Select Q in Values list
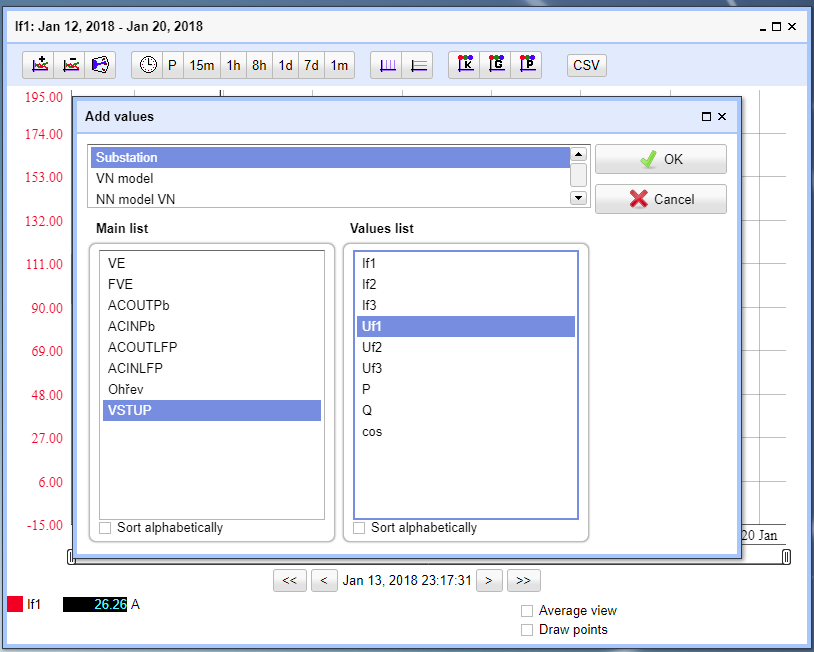The height and width of the screenshot is (652, 814). click(x=466, y=410)
